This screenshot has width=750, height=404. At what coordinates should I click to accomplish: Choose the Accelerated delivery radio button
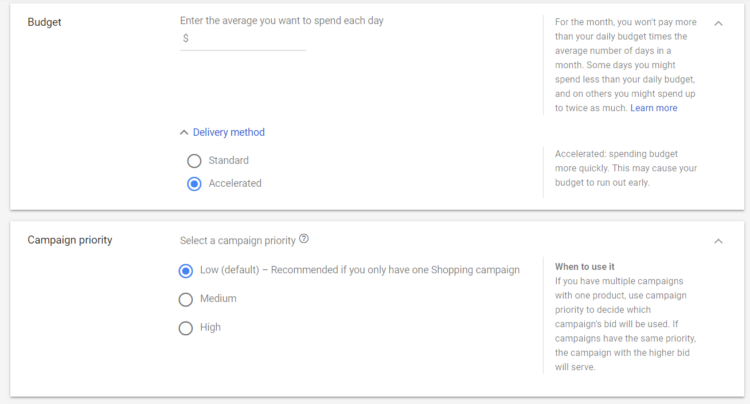[194, 184]
